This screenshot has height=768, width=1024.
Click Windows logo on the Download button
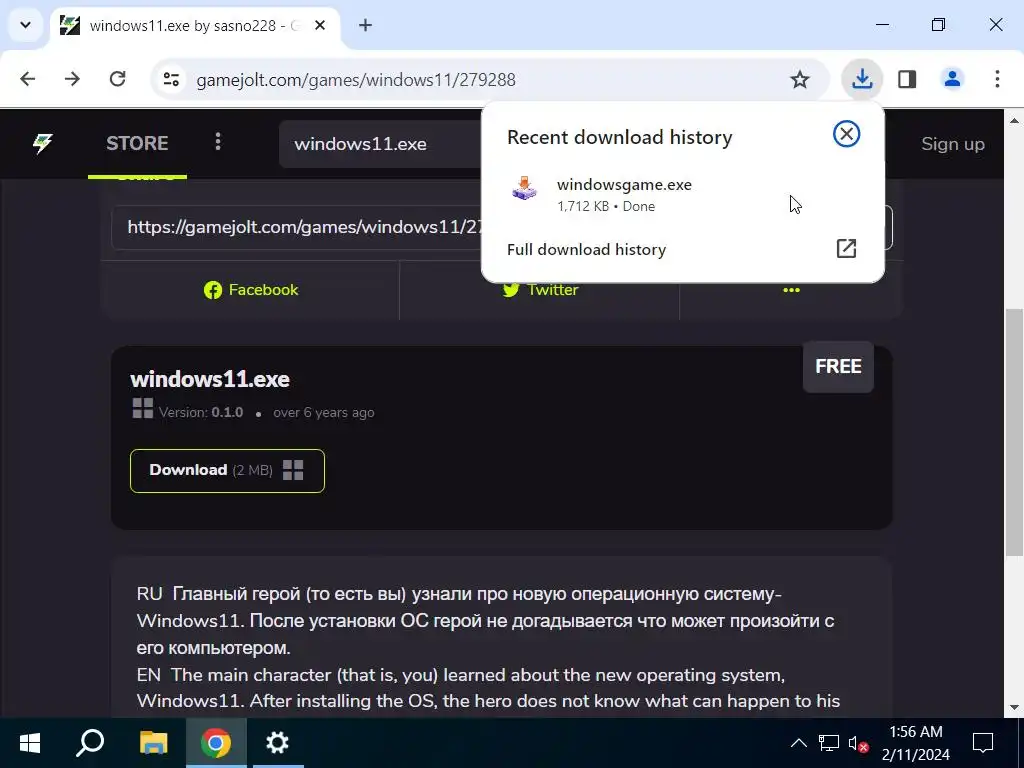[x=293, y=470]
